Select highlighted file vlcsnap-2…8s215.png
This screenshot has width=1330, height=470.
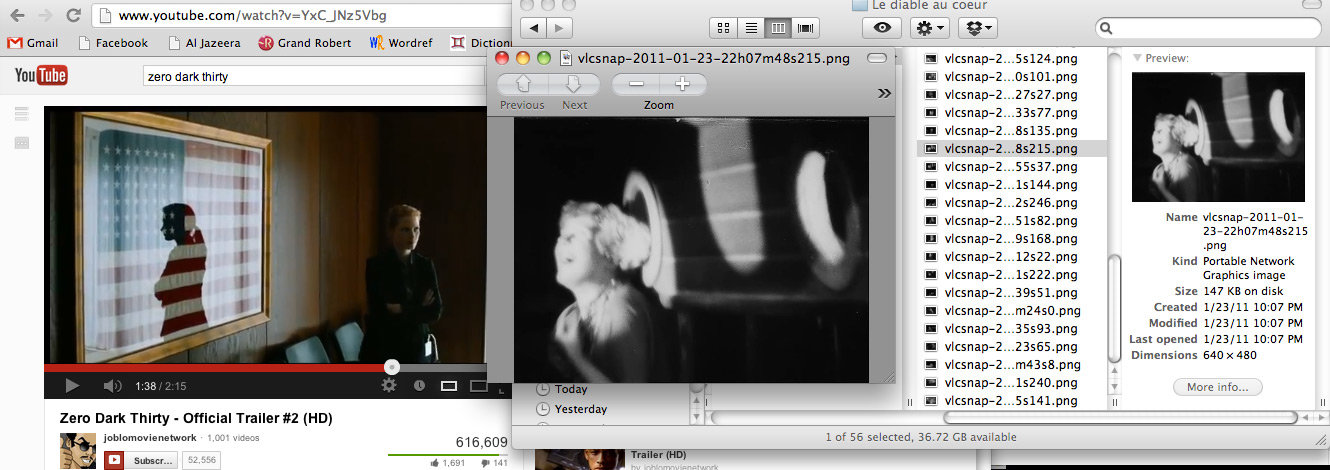click(1012, 148)
